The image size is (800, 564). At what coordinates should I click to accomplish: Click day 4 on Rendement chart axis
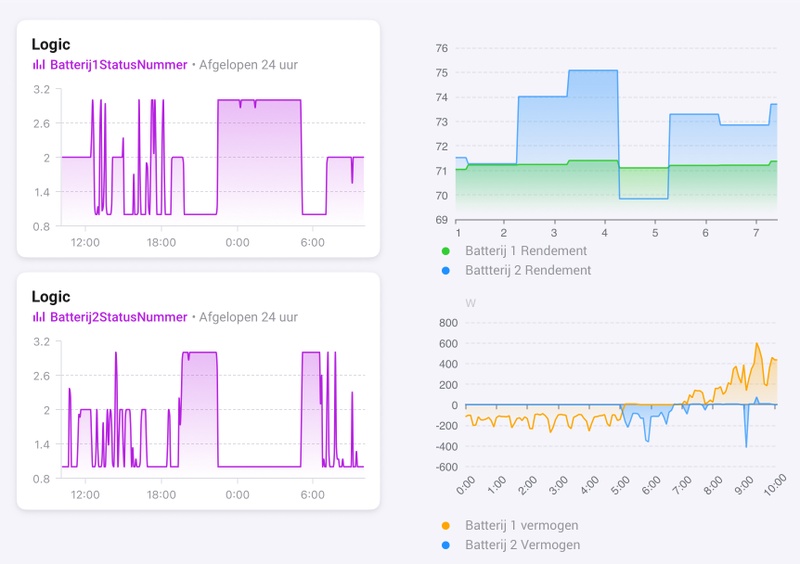[605, 233]
